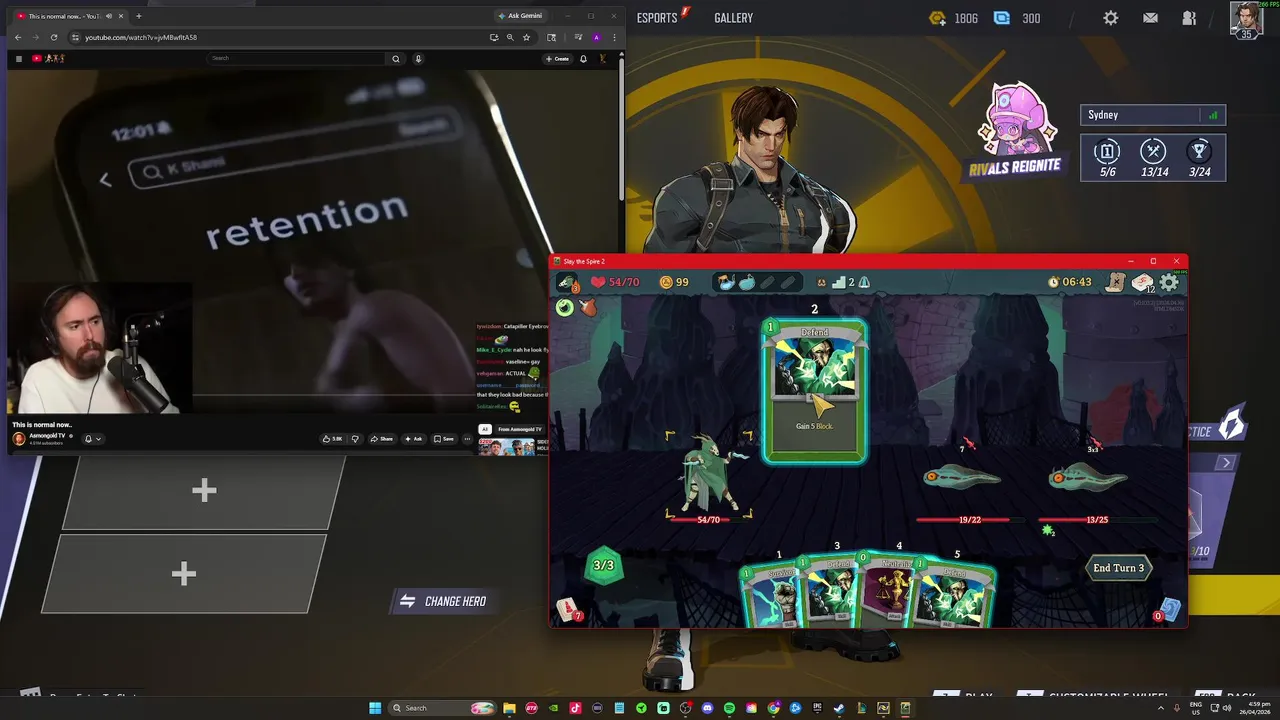Open a new Chrome tab
1280x720 pixels.
139,16
